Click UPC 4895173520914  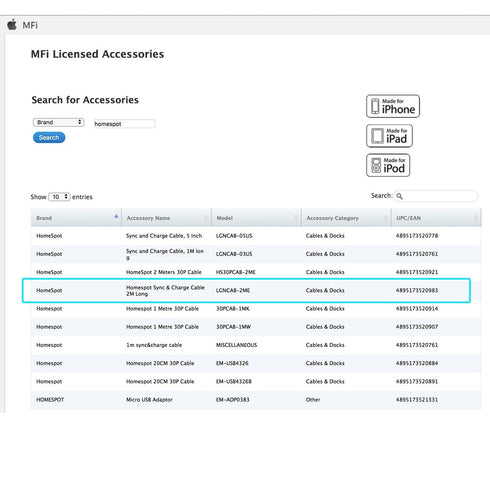[x=417, y=309]
